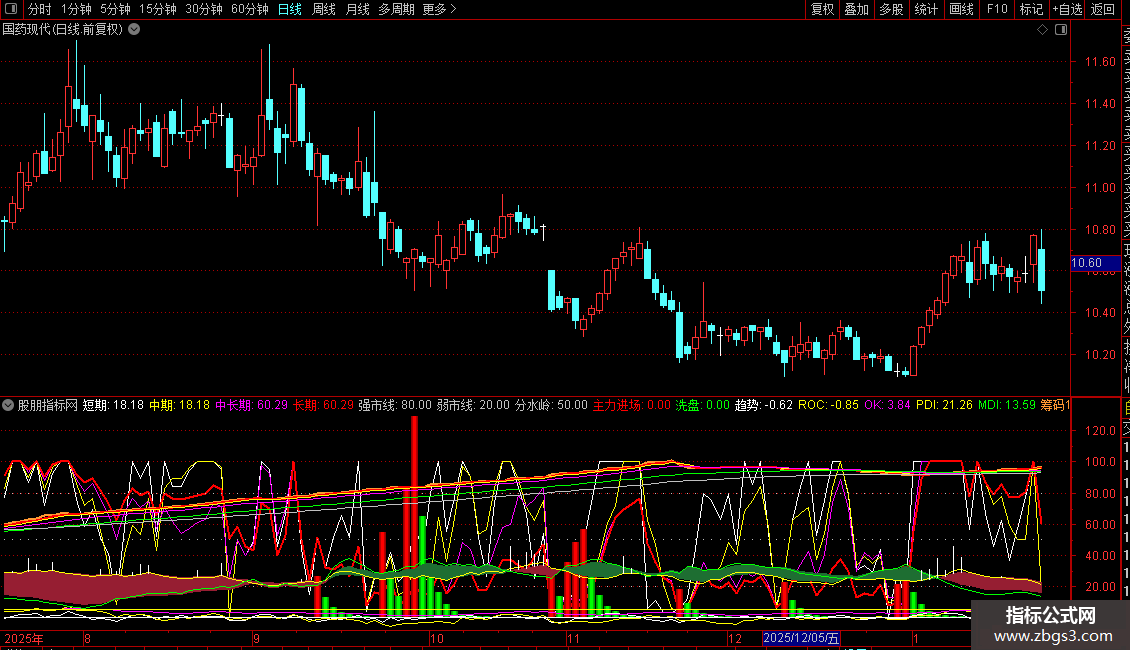Select the 月线 monthly chart tab

[357, 9]
